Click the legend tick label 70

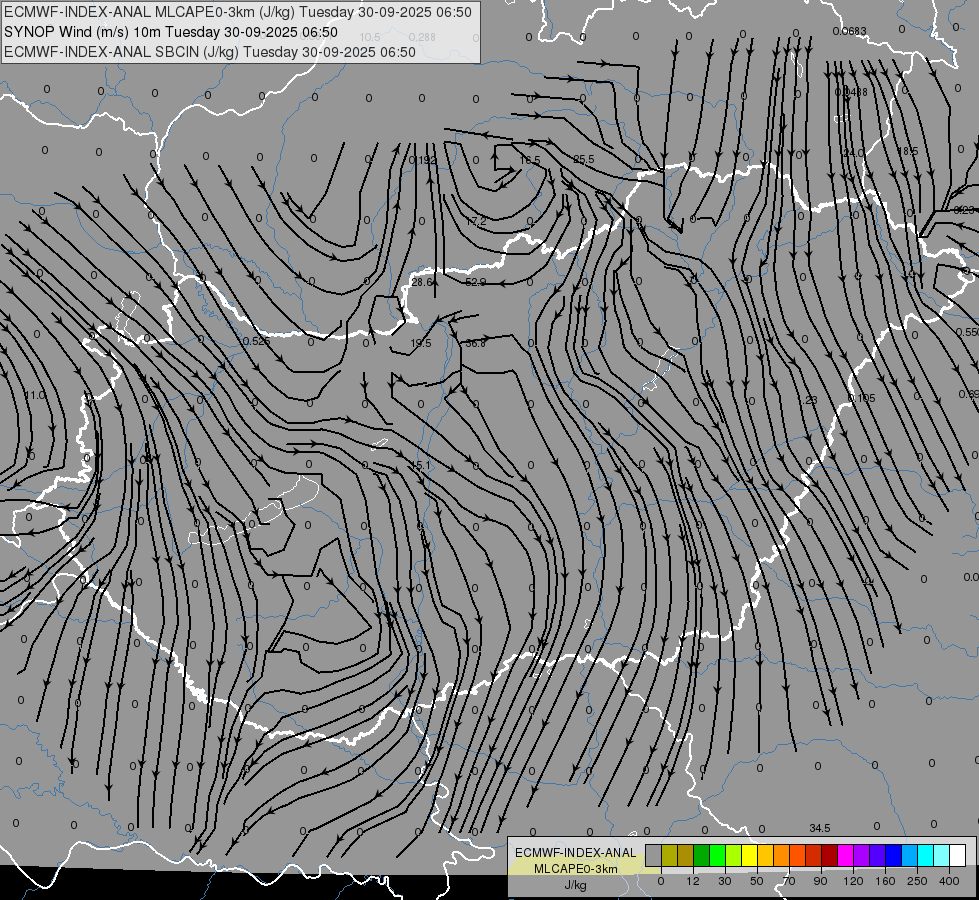pos(789,881)
